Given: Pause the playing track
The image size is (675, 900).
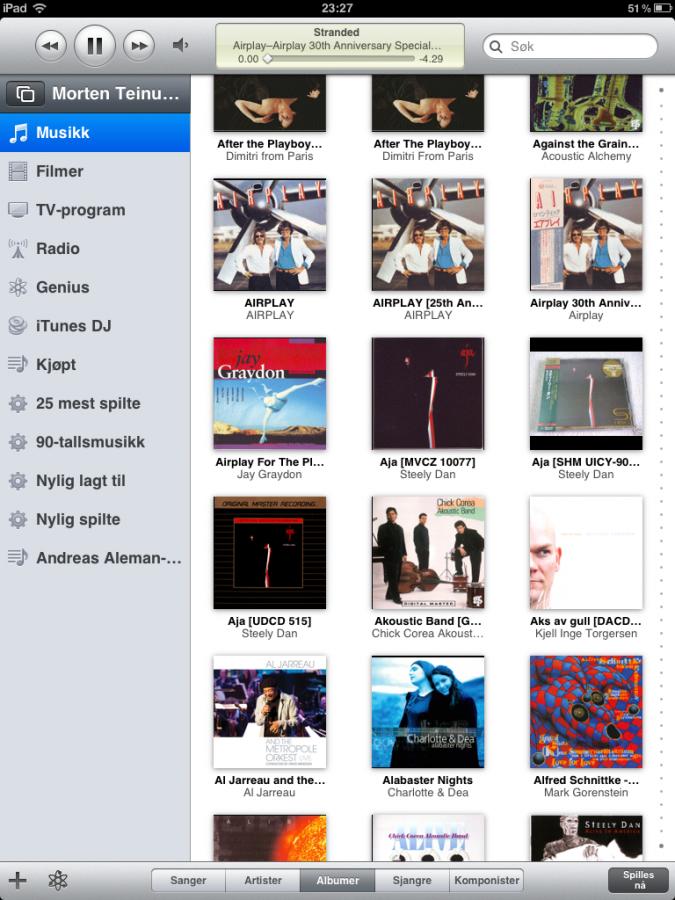Looking at the screenshot, I should [95, 45].
